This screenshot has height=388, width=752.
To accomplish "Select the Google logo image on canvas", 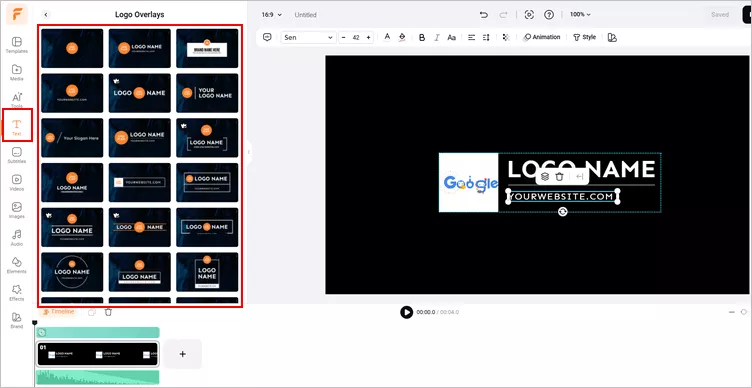I will (x=469, y=182).
